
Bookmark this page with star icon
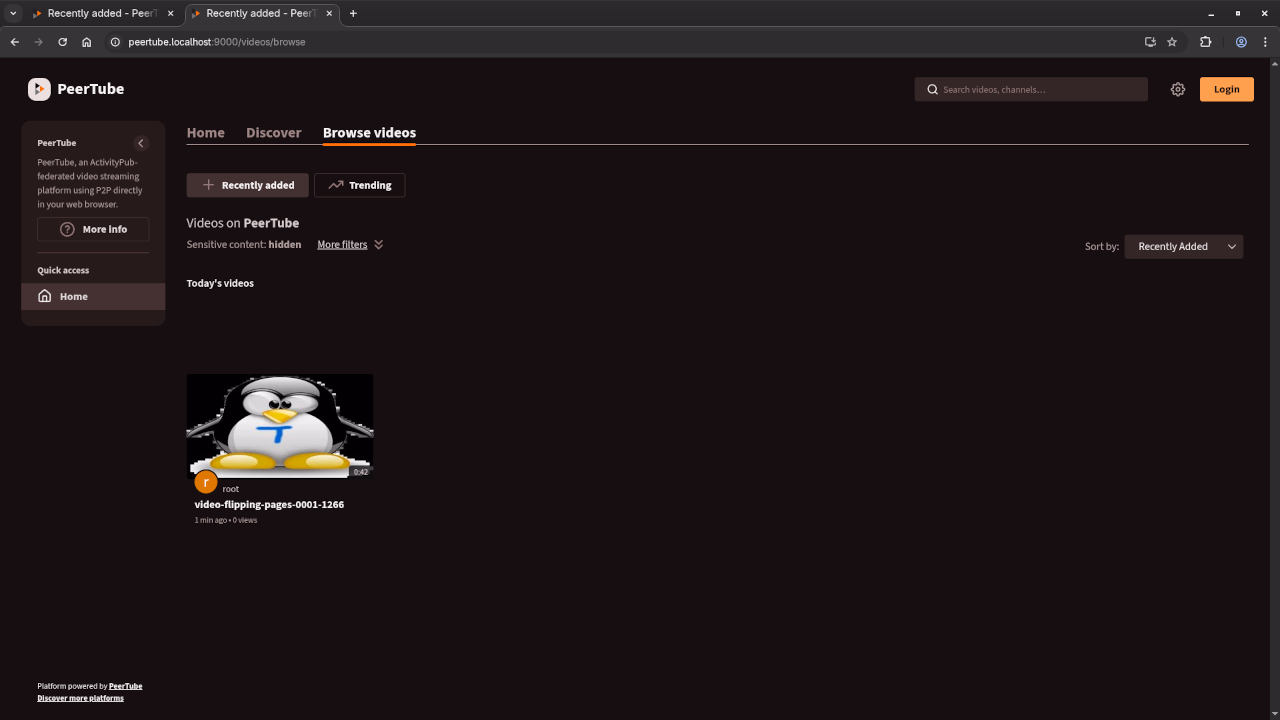click(x=1172, y=42)
